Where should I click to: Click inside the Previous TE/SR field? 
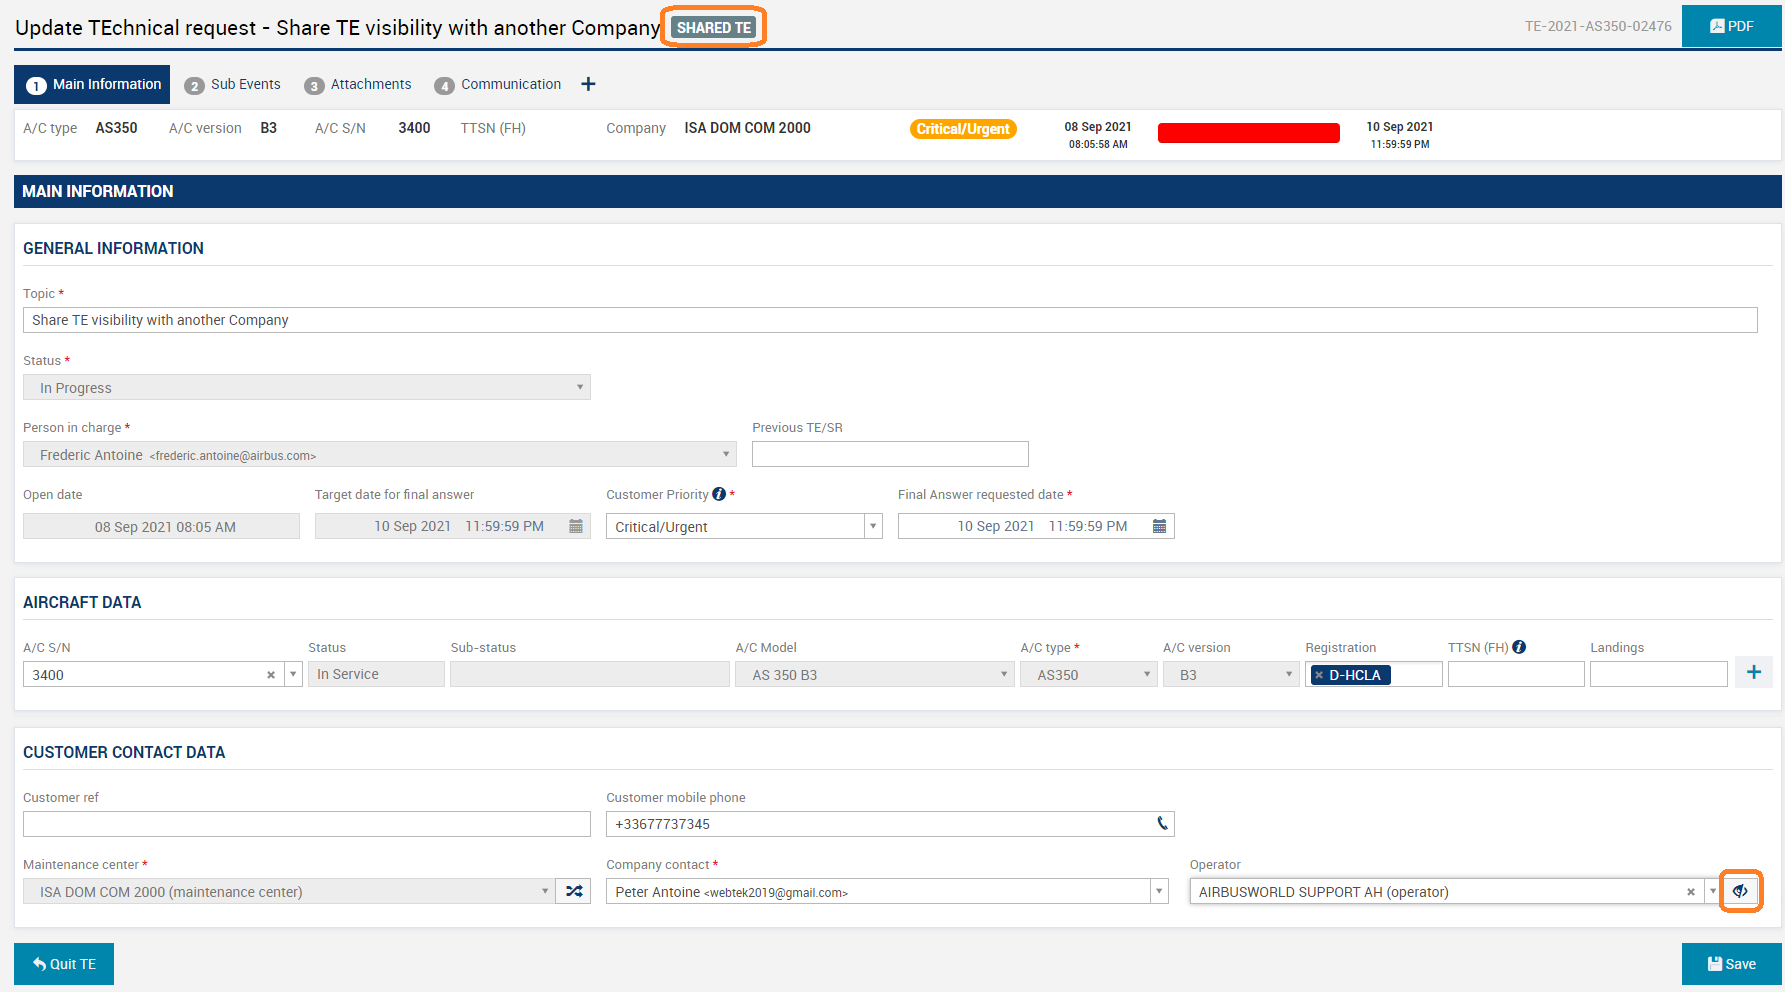point(889,453)
